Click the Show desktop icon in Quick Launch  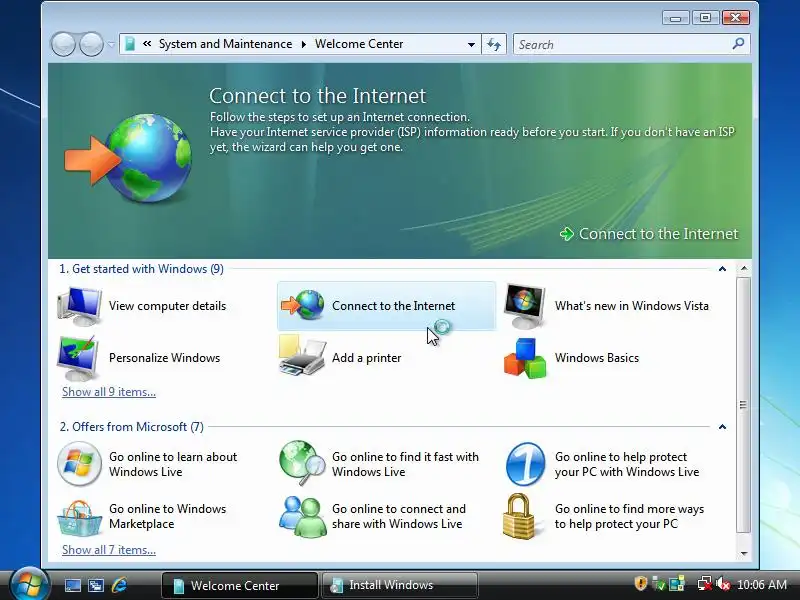point(72,585)
